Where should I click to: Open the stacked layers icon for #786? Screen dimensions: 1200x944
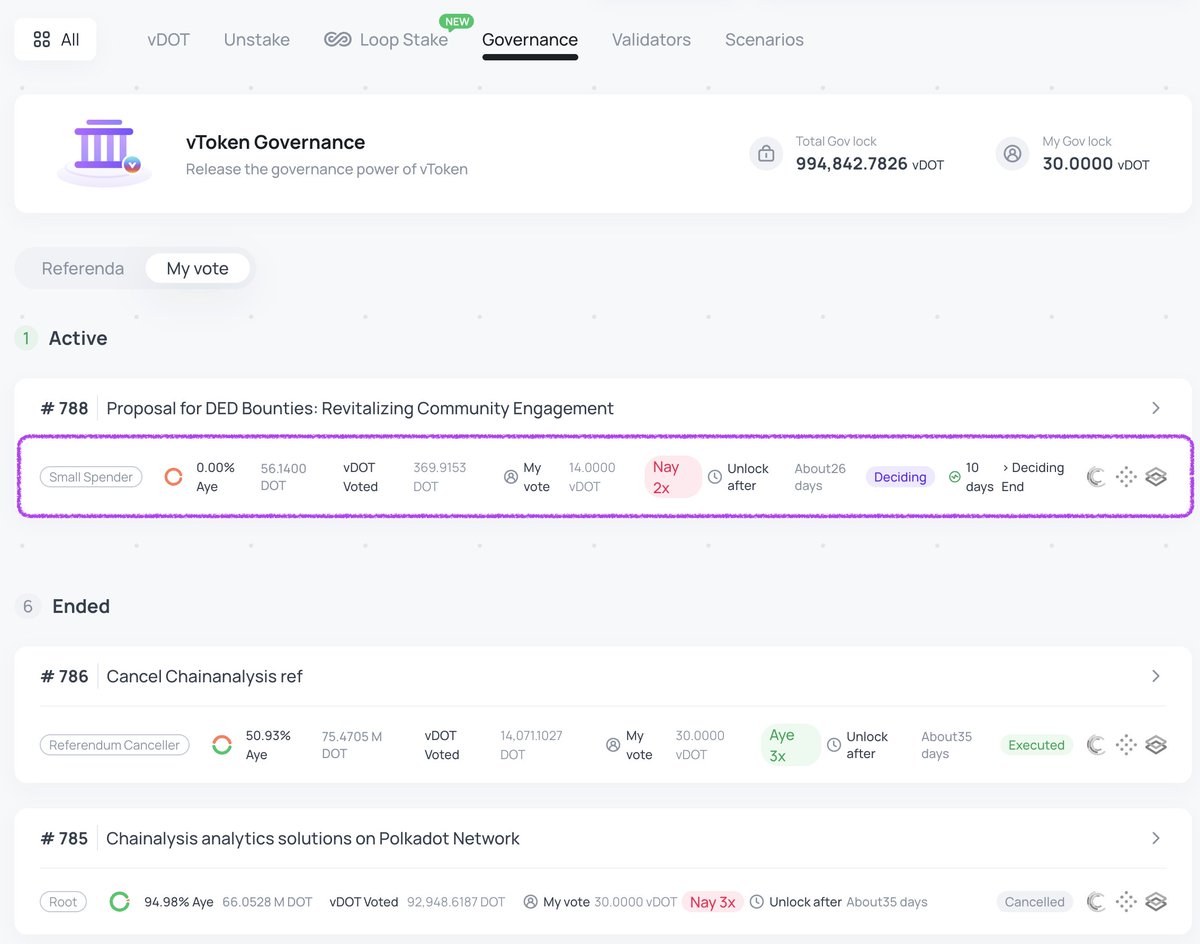[x=1156, y=745]
